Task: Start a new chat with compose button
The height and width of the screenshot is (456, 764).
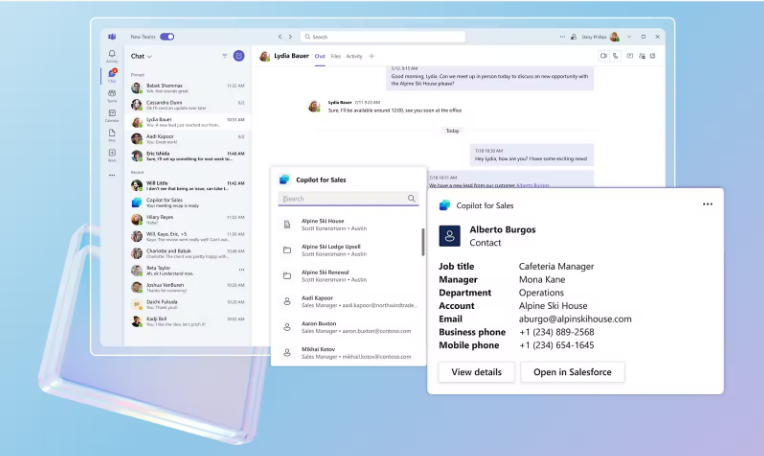Action: pos(239,56)
